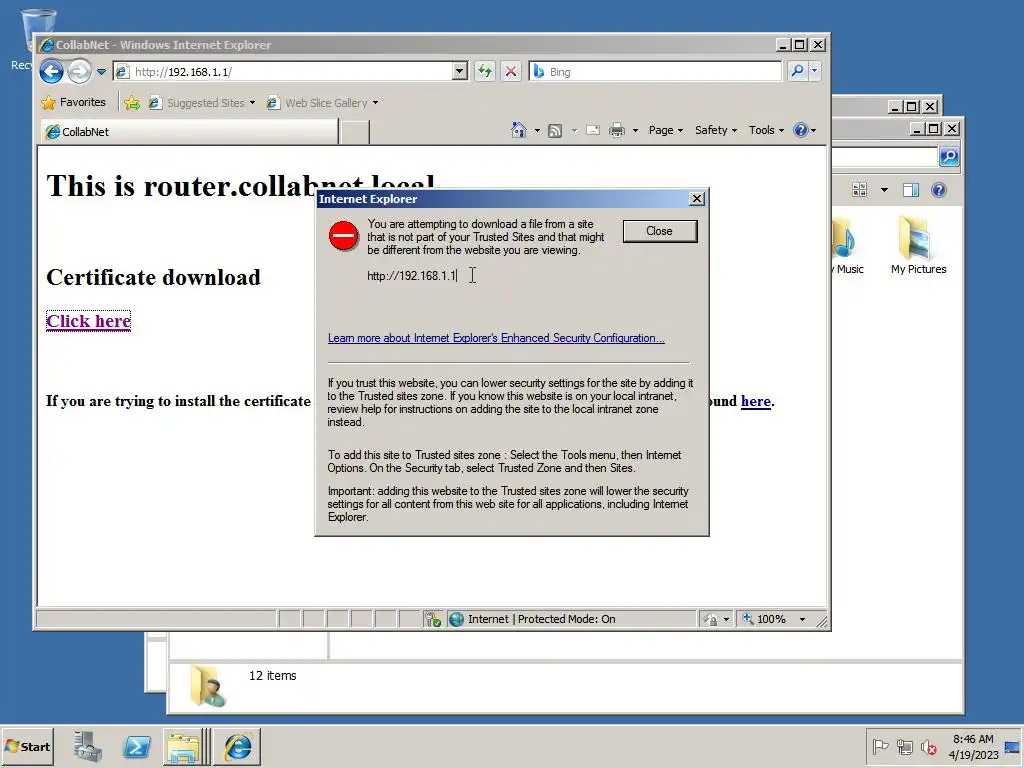Open Enhanced Security Configuration learn more link
Screen dimensions: 1024x768
pos(496,338)
